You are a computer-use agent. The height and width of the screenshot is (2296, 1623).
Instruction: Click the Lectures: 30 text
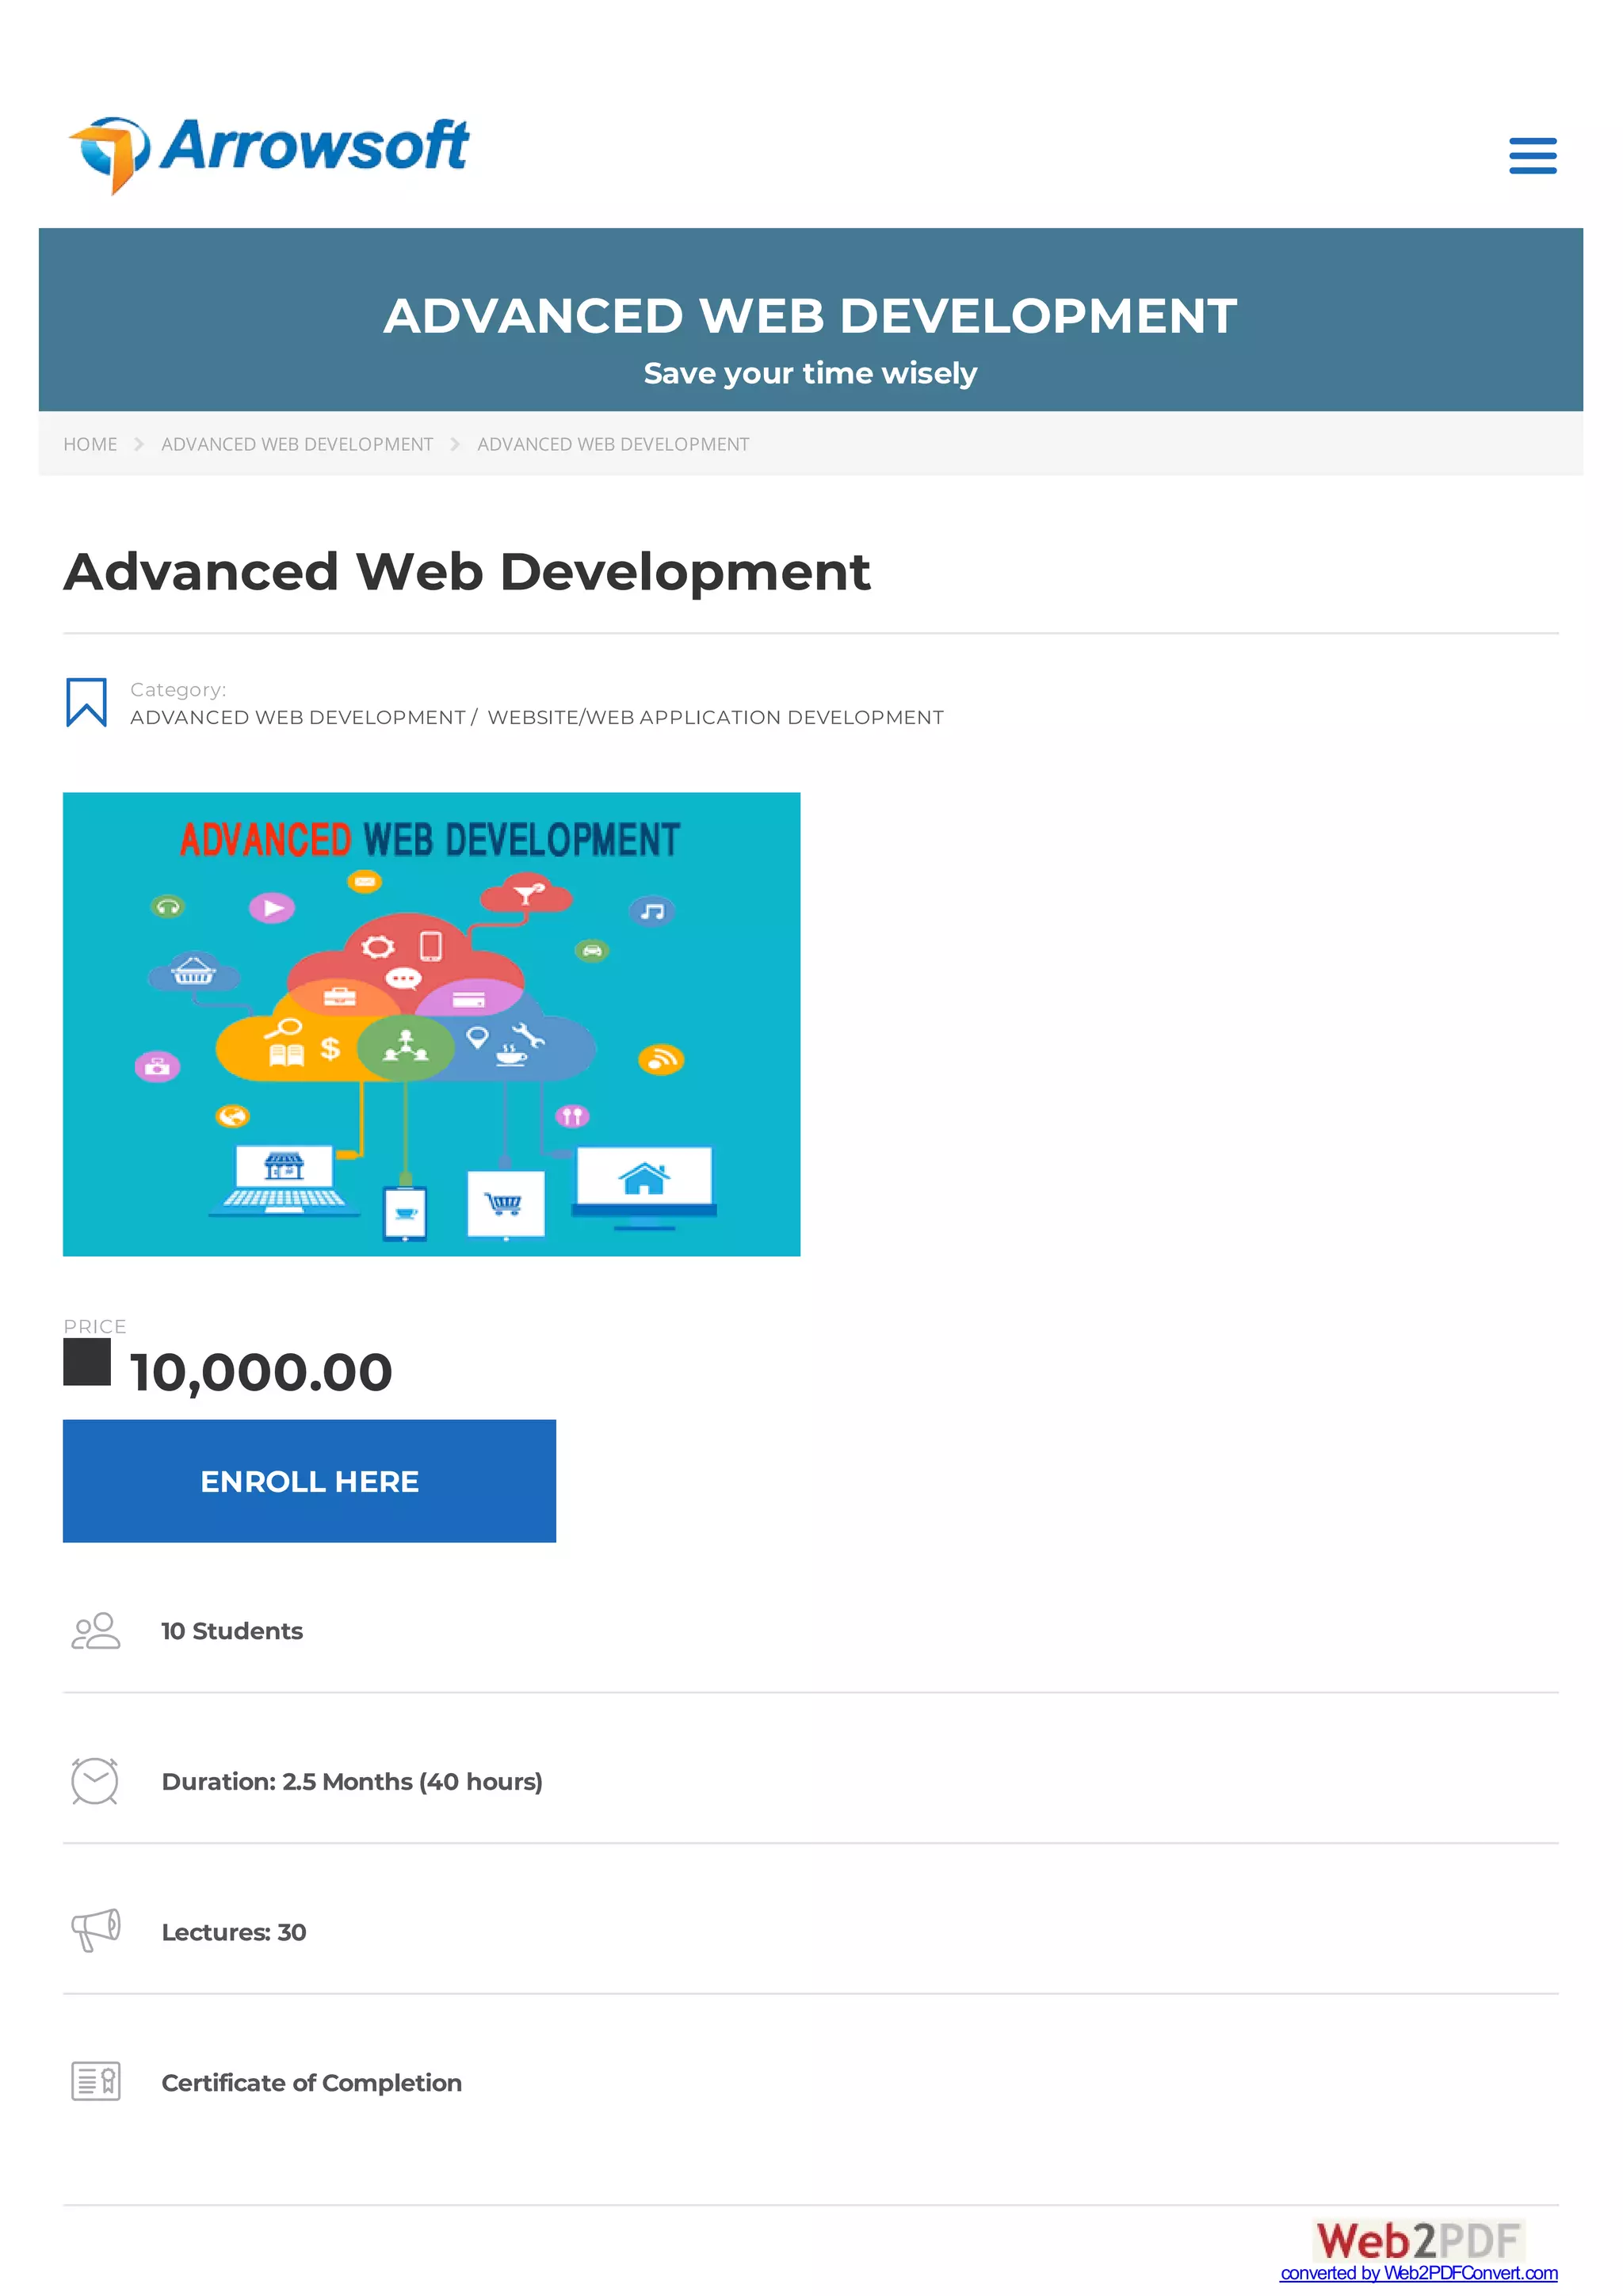tap(234, 1932)
